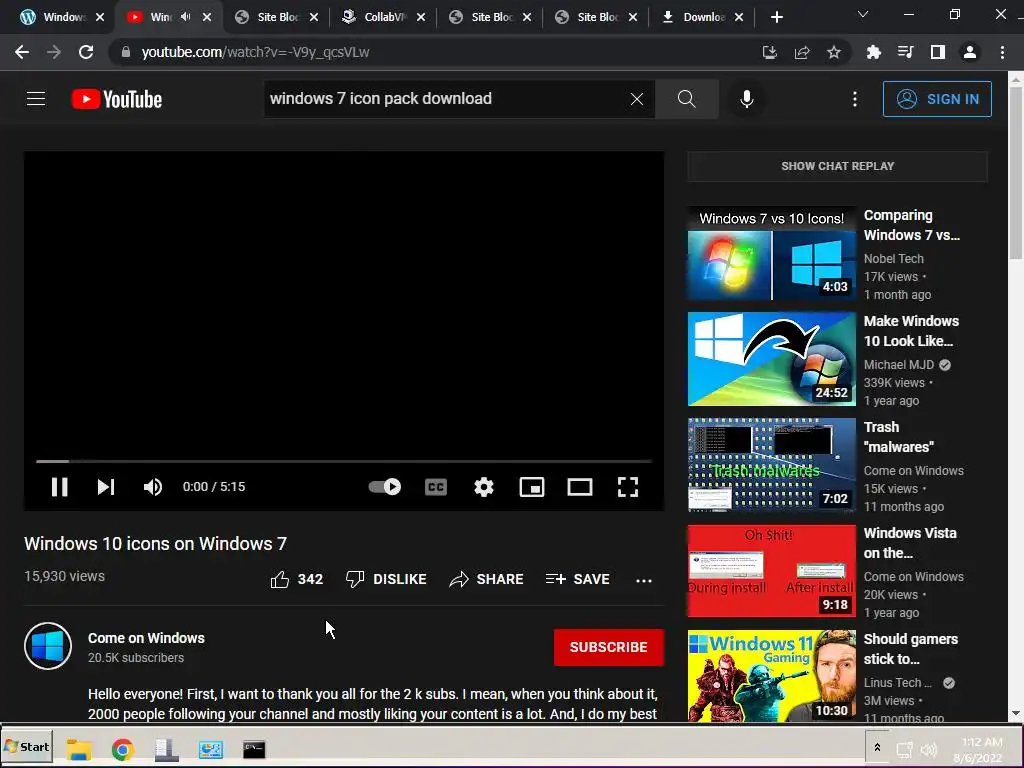Screen dimensions: 1024x768
Task: Open Chrome three-dot menu
Action: (x=1002, y=52)
